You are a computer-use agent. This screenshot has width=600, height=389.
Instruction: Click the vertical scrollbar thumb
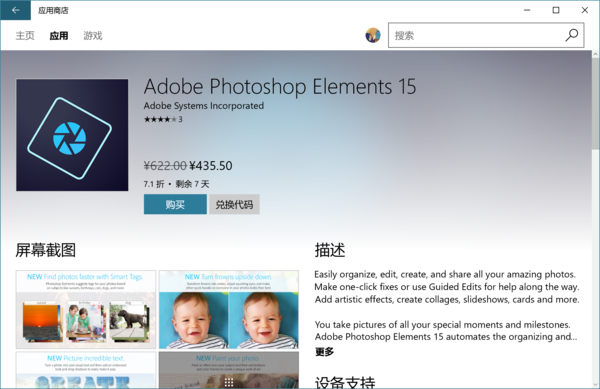[x=595, y=103]
